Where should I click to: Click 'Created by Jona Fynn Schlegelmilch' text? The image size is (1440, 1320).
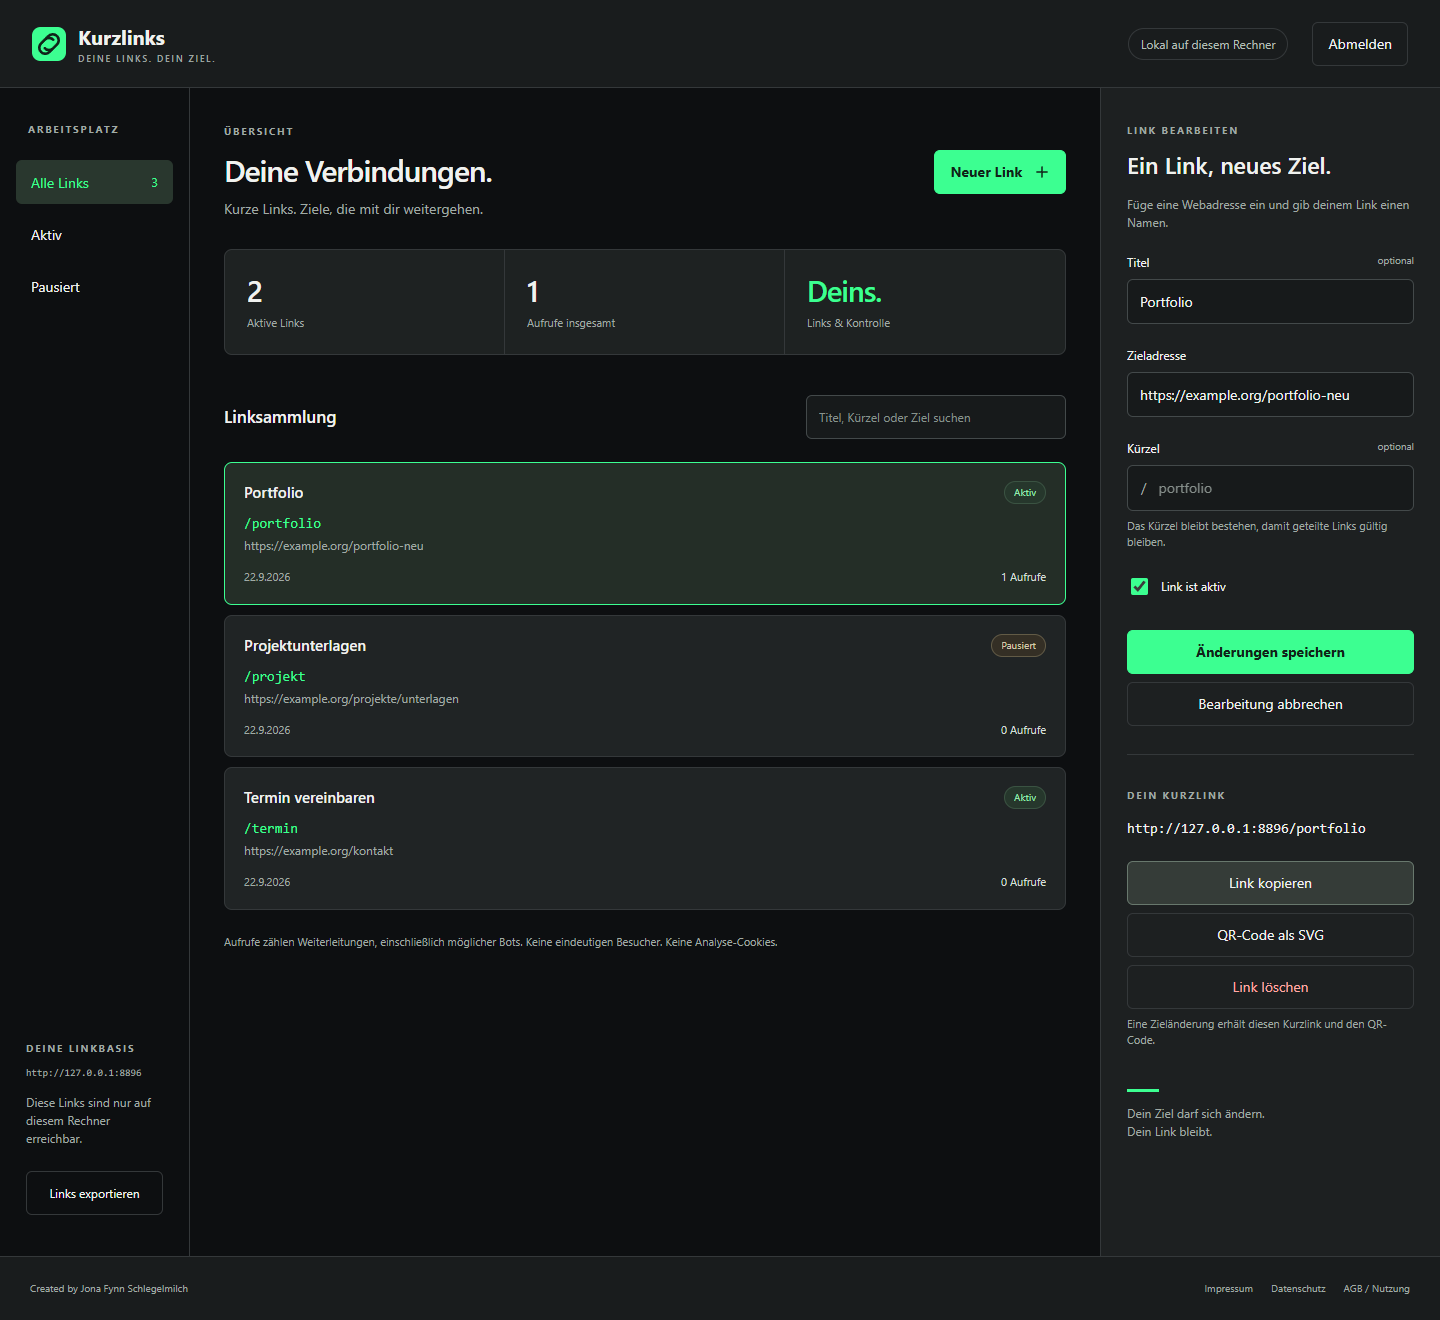pos(109,1288)
